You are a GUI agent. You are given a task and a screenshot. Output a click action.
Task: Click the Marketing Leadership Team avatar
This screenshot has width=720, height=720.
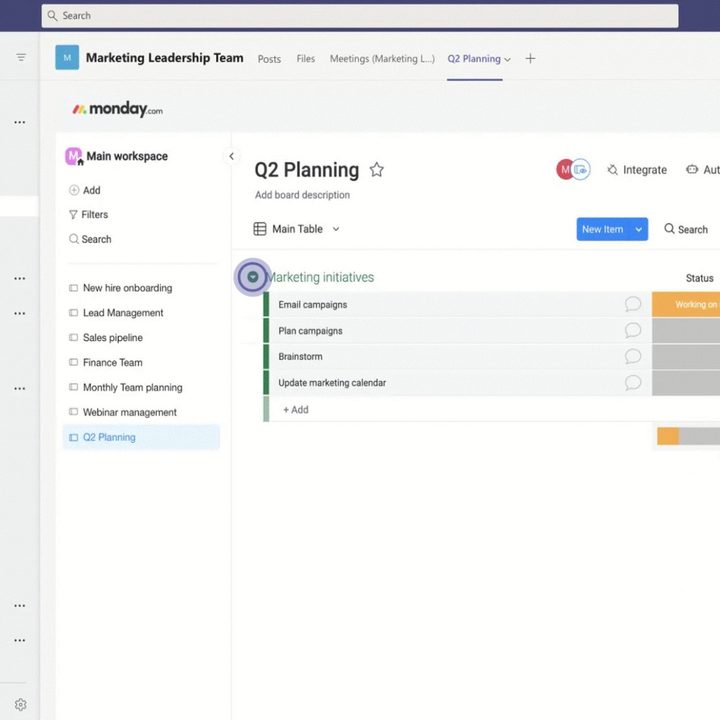point(67,57)
